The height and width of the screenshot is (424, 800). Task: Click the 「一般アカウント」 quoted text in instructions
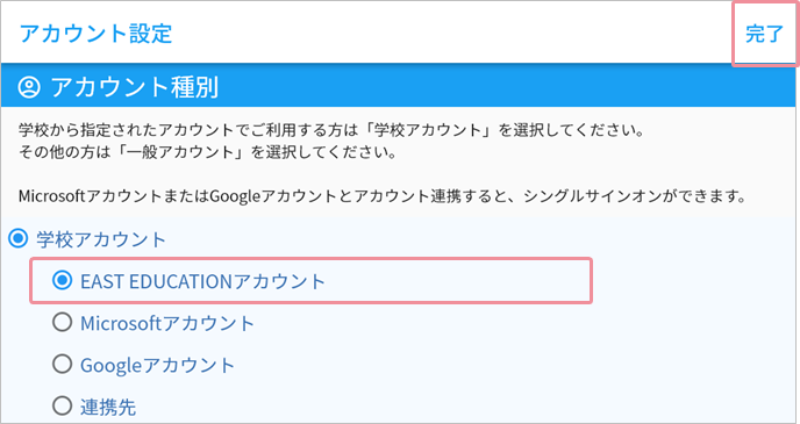[x=179, y=152]
